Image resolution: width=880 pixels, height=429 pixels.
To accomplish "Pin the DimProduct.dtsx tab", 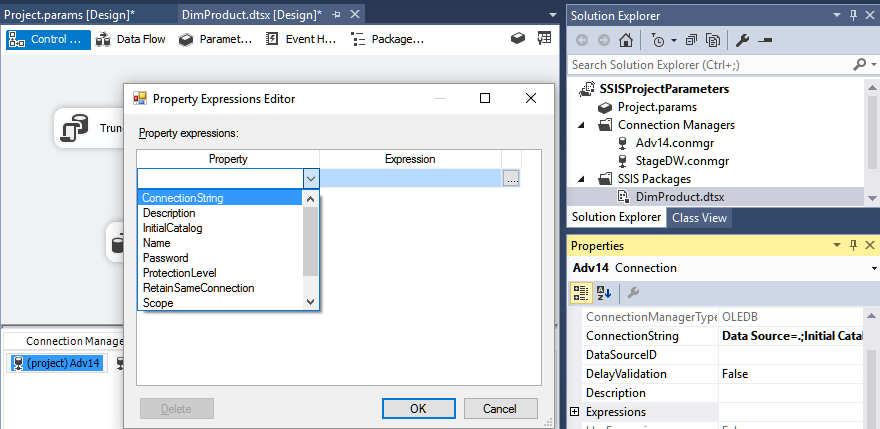I will pyautogui.click(x=336, y=15).
